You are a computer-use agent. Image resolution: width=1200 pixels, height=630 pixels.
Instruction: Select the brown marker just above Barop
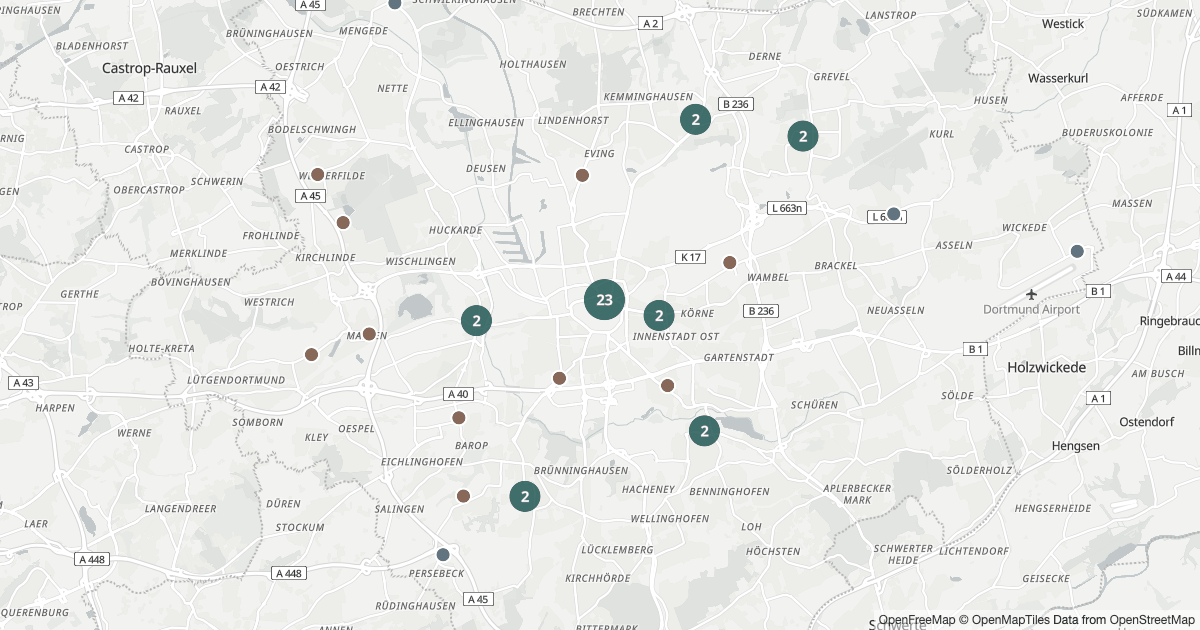point(459,418)
